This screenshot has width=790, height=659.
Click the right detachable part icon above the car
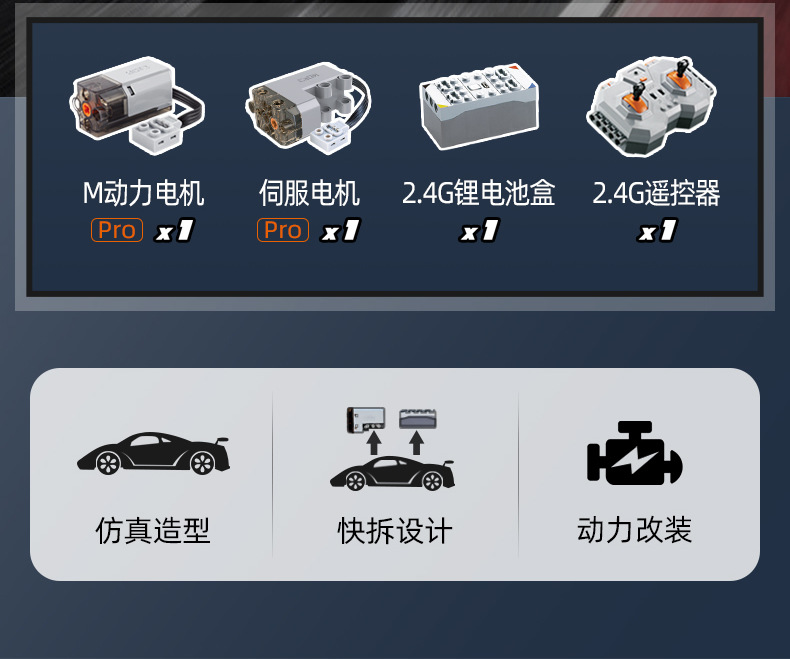click(418, 419)
